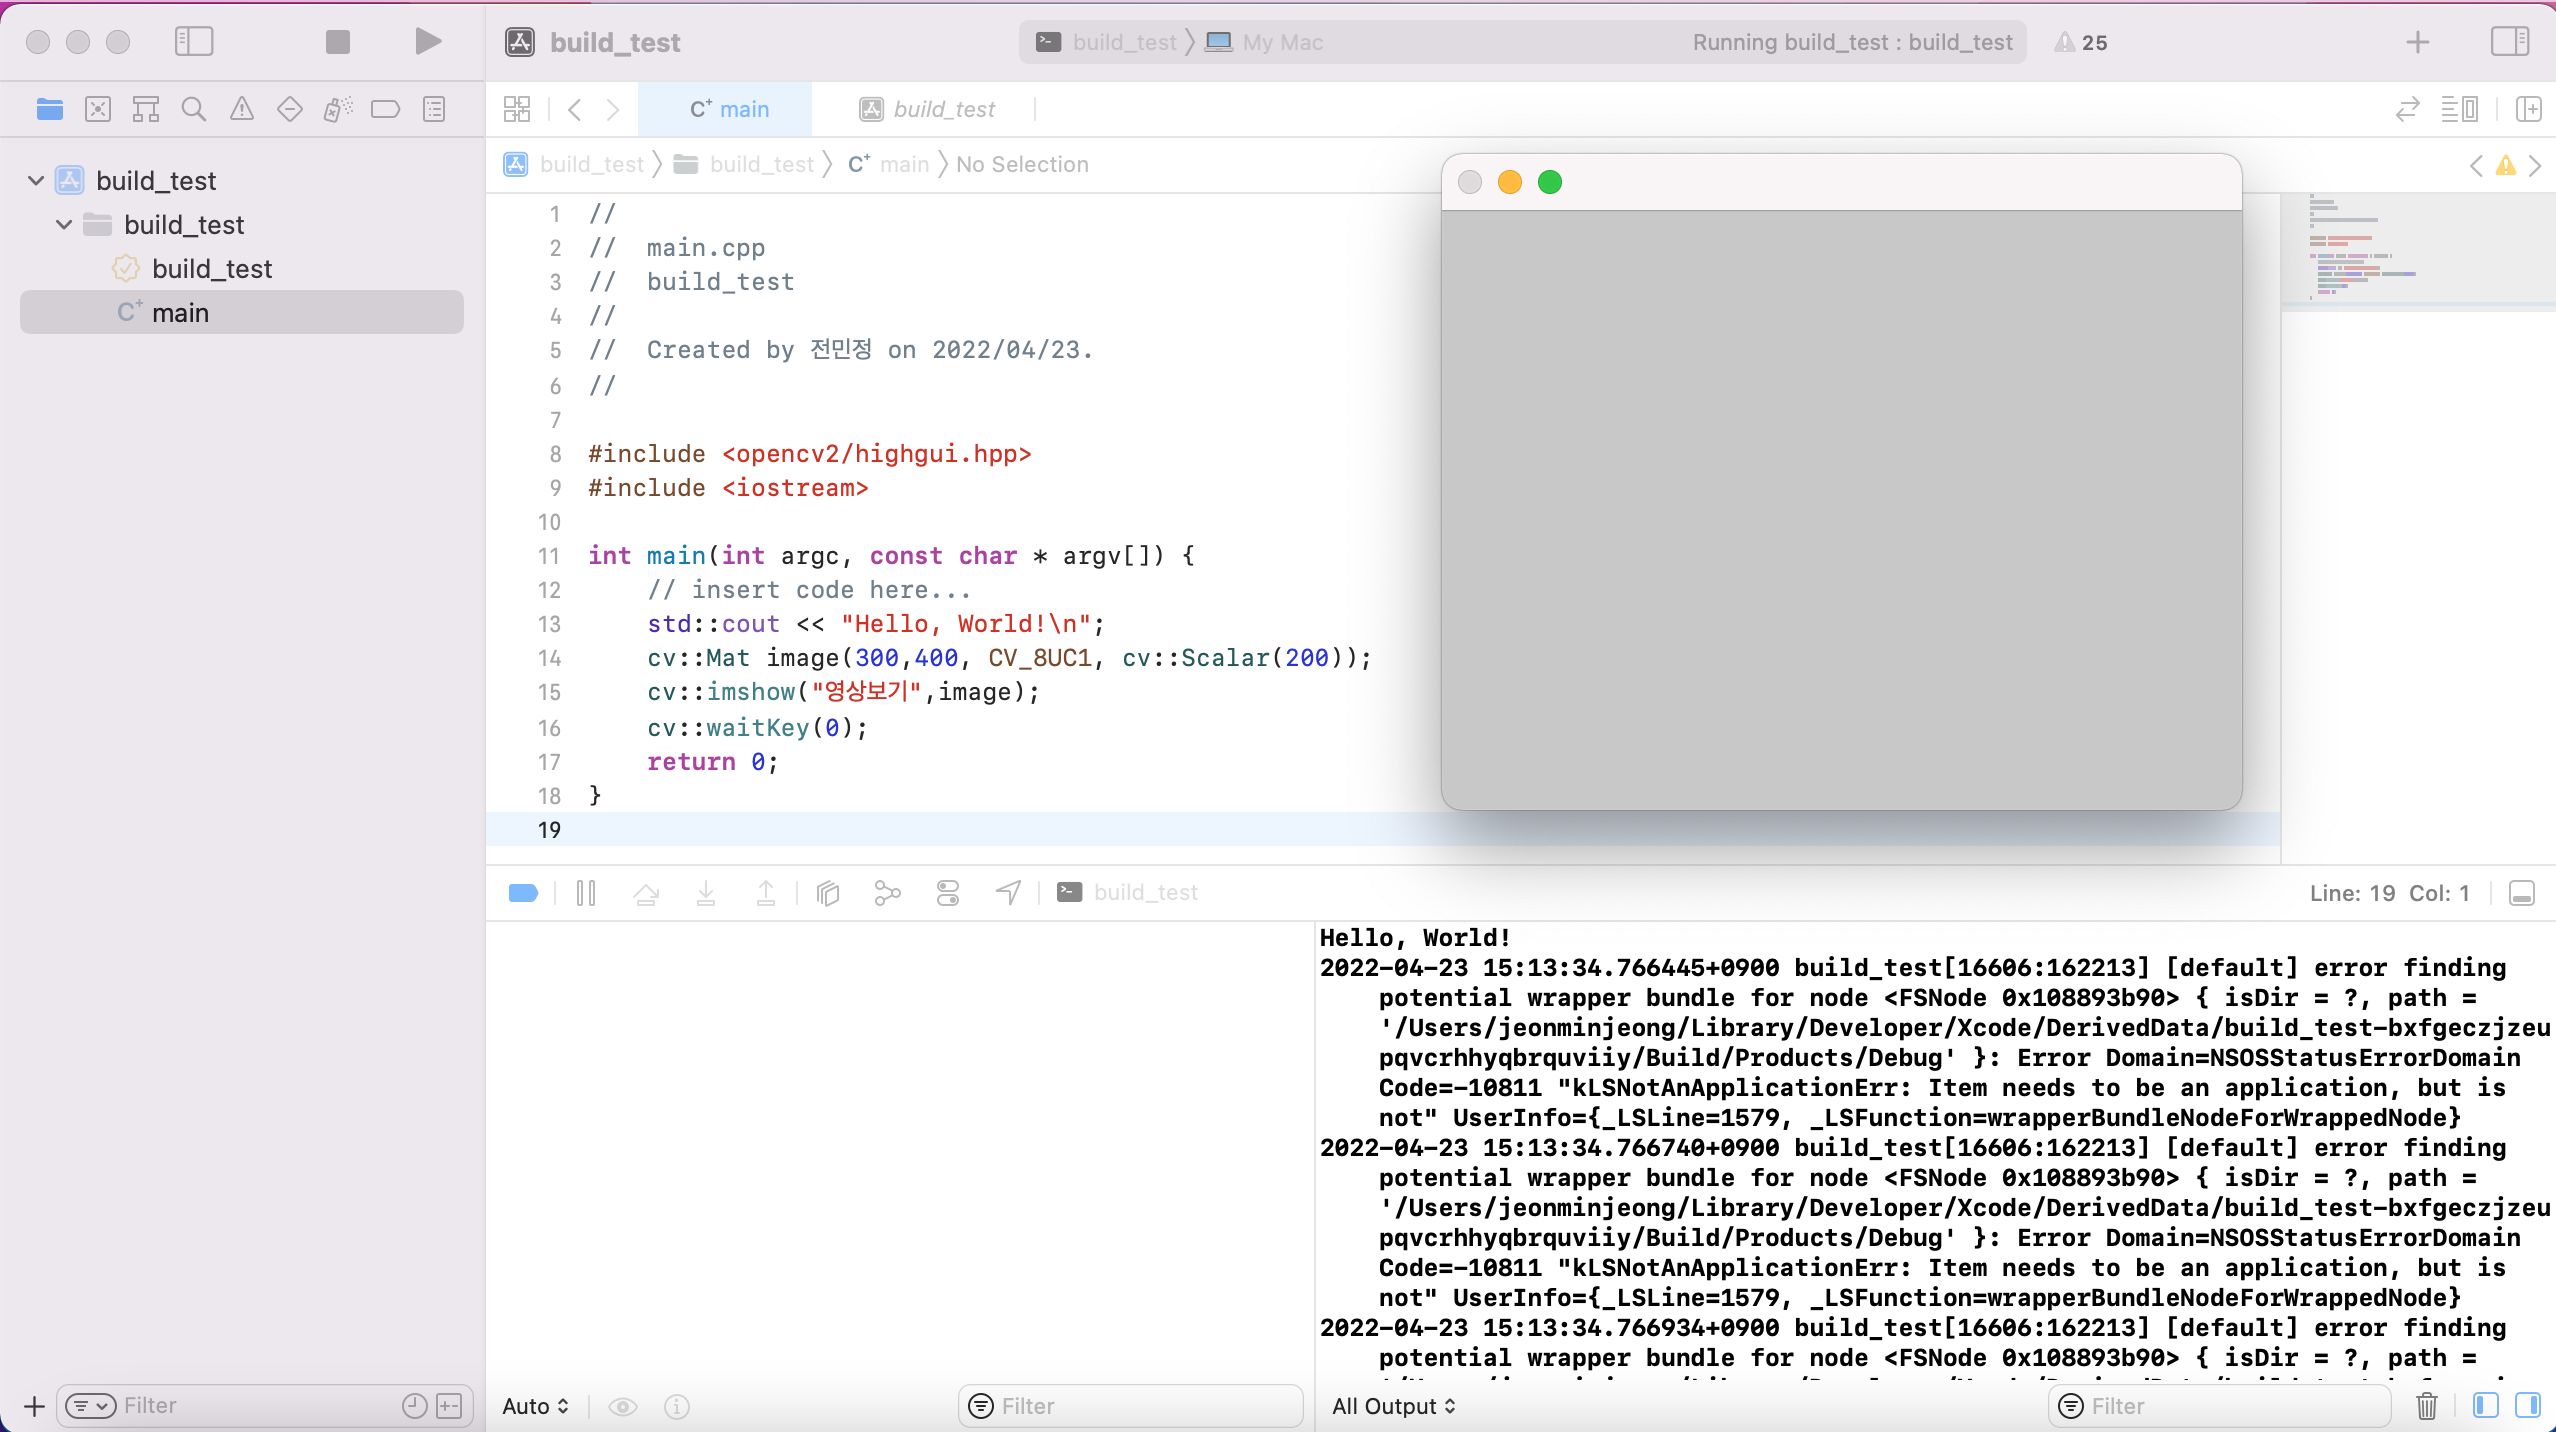Show only recent files filter

415,1406
